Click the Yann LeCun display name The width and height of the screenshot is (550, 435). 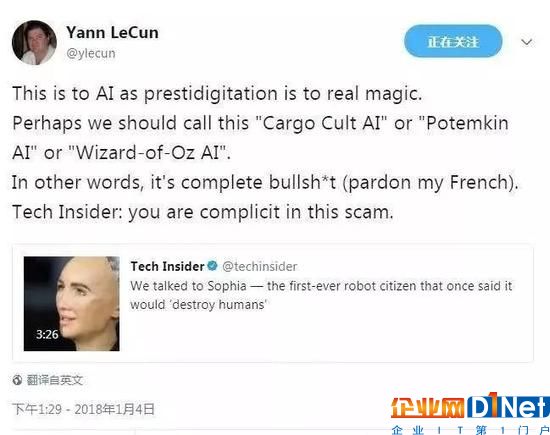(112, 33)
